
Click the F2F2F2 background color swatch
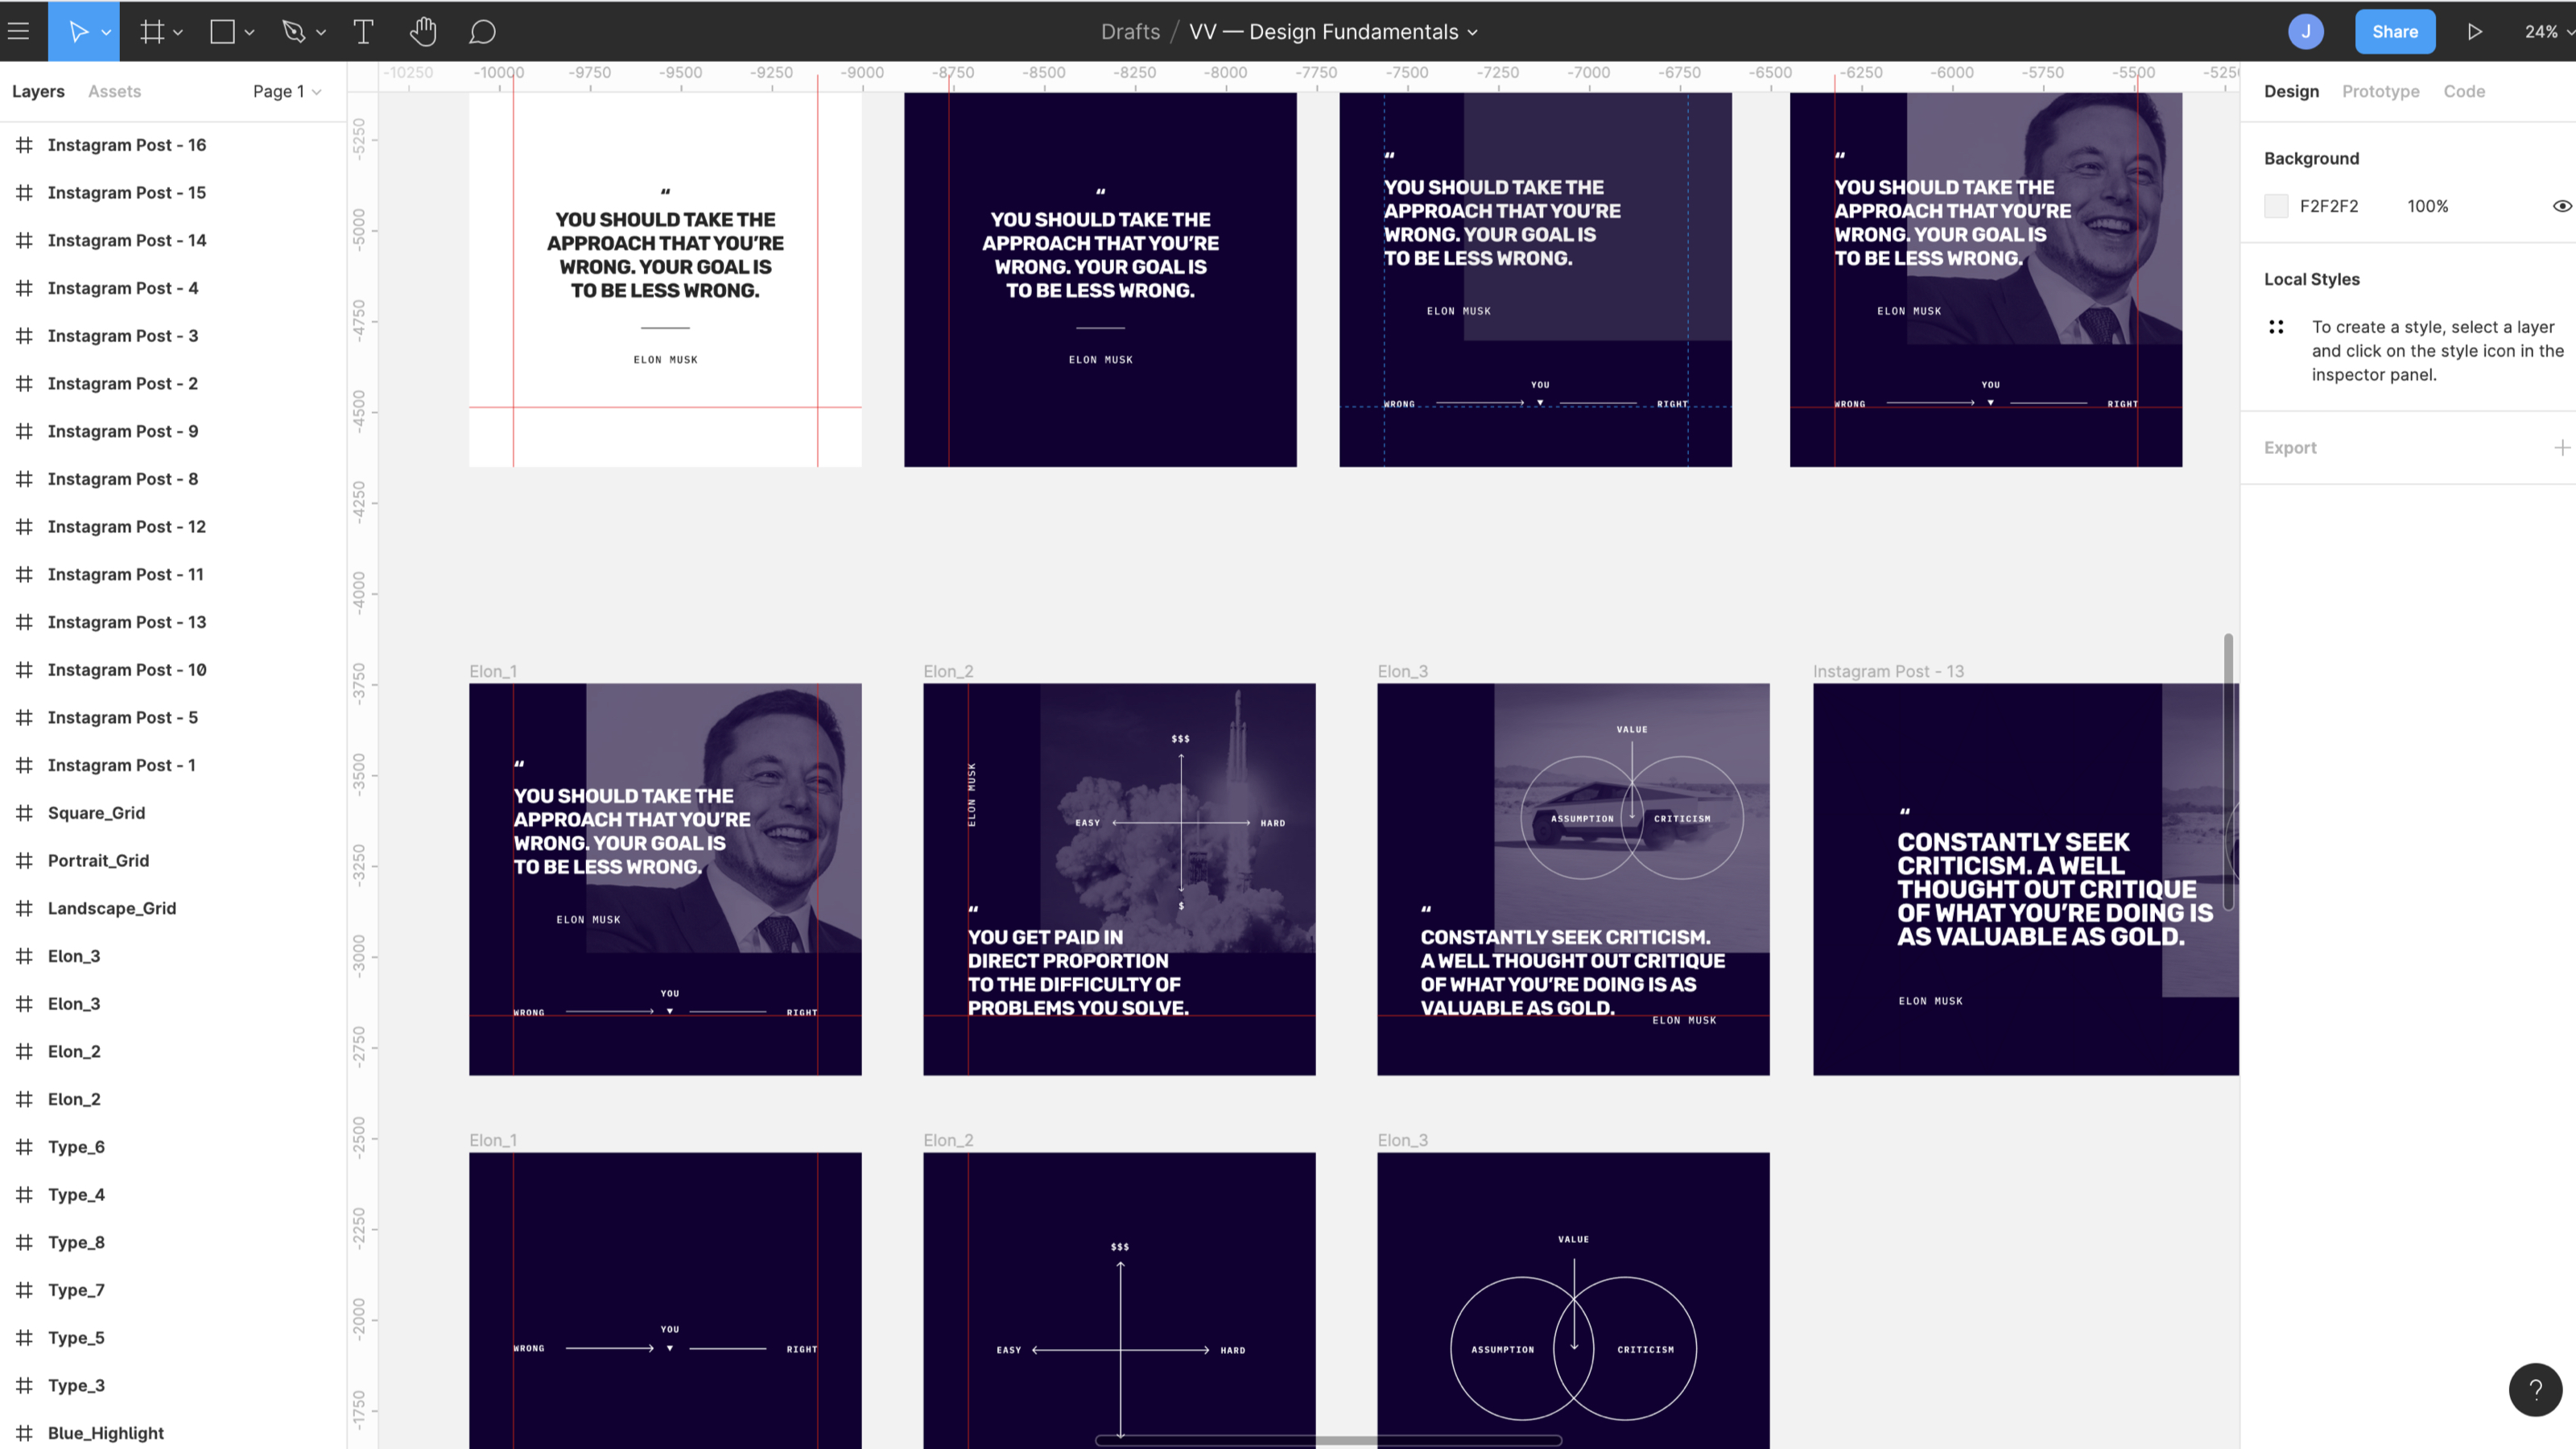pos(2276,206)
